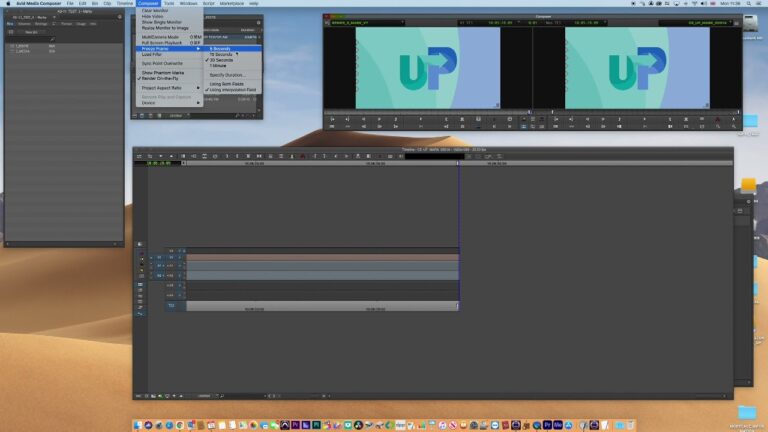Open the Apple menu
Screen dimensions: 768x432
tap(5, 3)
